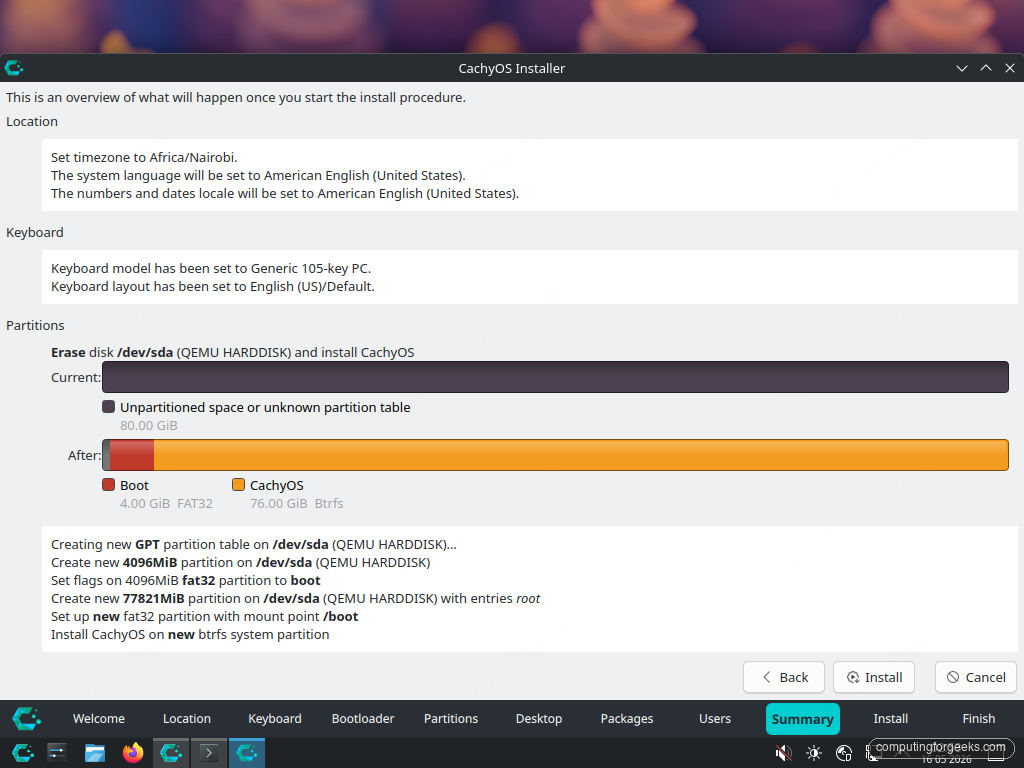Click 'Keyboard model has been set' line
The width and height of the screenshot is (1024, 768).
(x=211, y=268)
